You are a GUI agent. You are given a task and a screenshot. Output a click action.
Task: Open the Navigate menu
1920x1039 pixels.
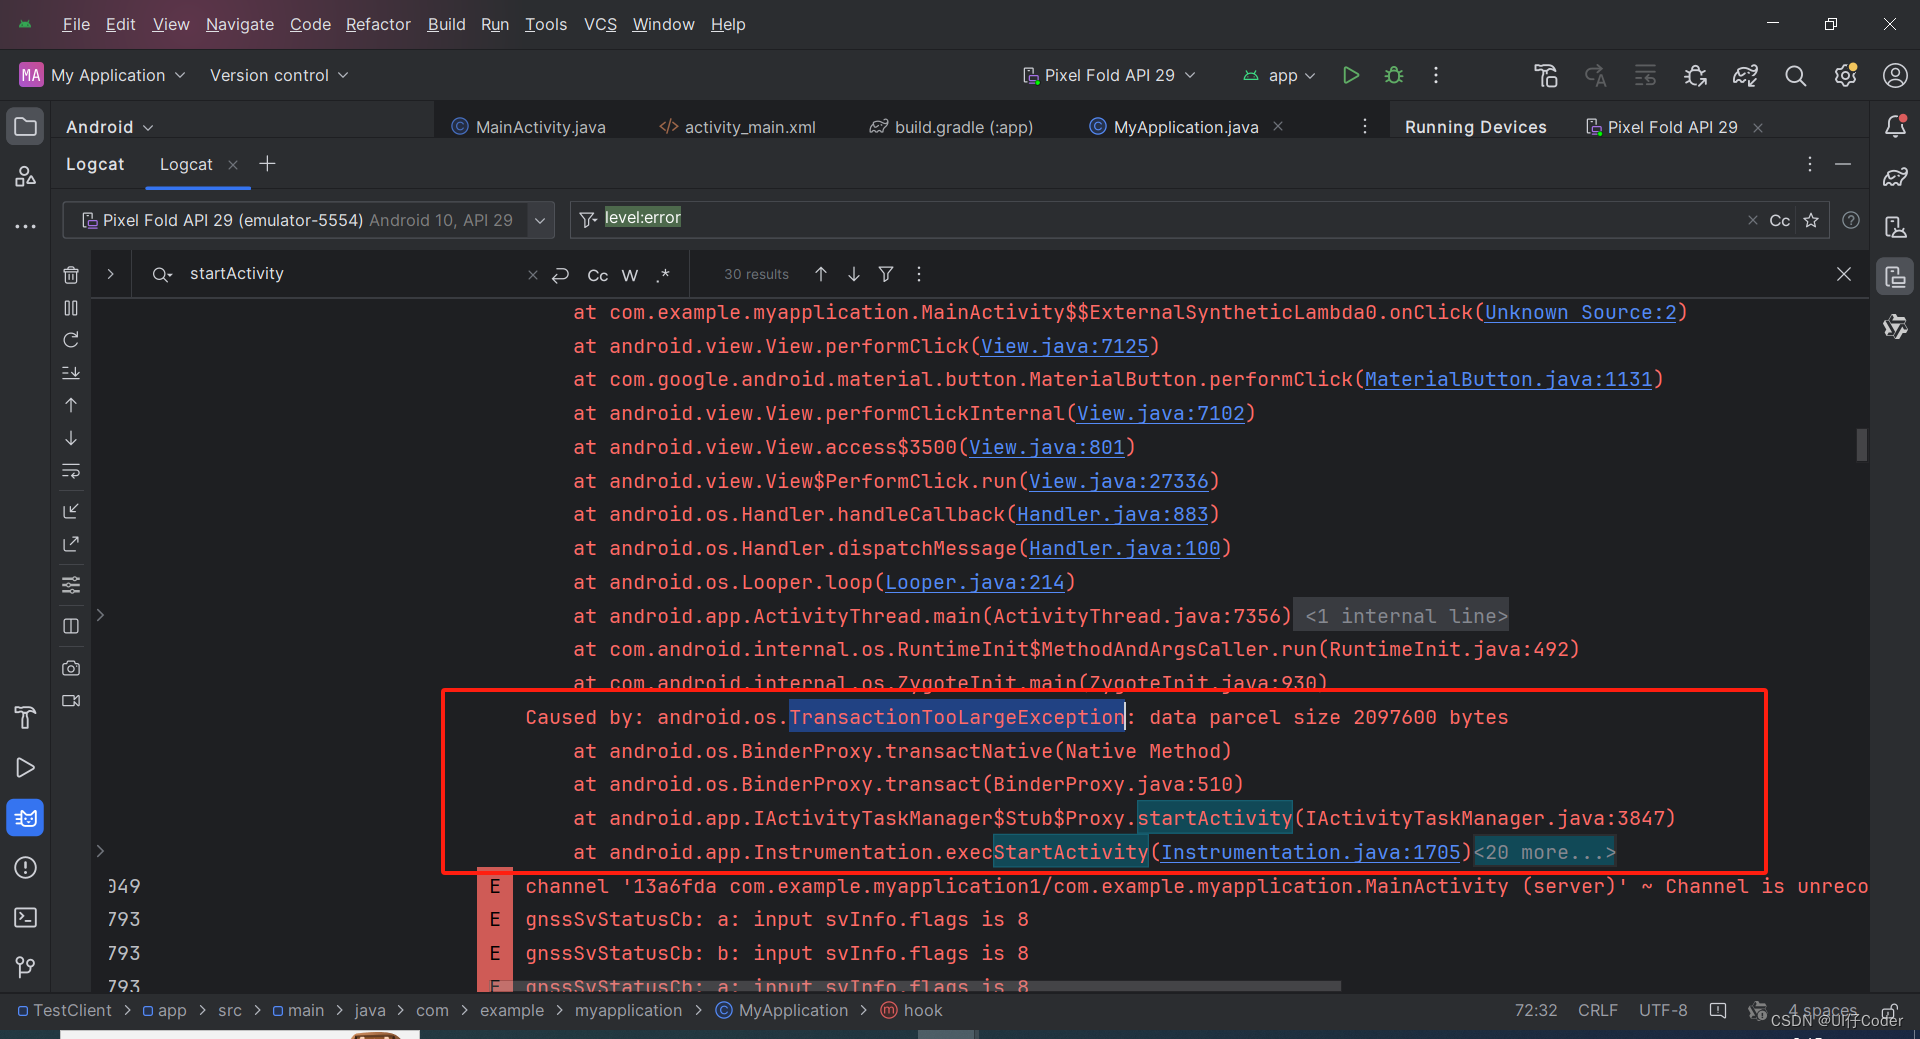(239, 24)
